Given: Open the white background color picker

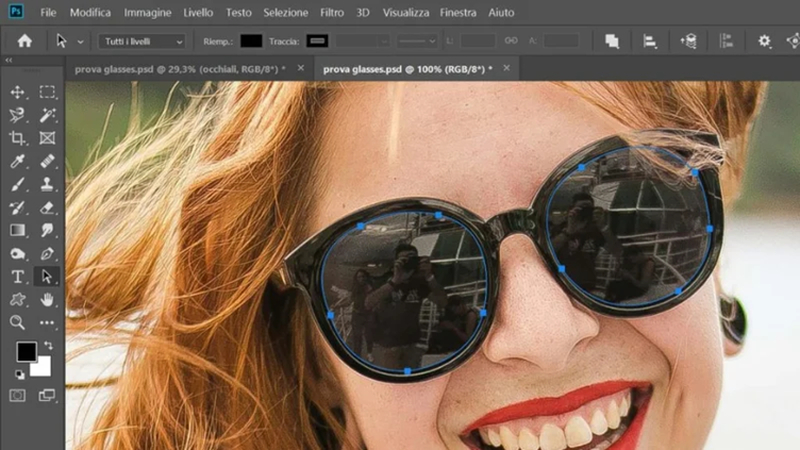Looking at the screenshot, I should [x=43, y=369].
